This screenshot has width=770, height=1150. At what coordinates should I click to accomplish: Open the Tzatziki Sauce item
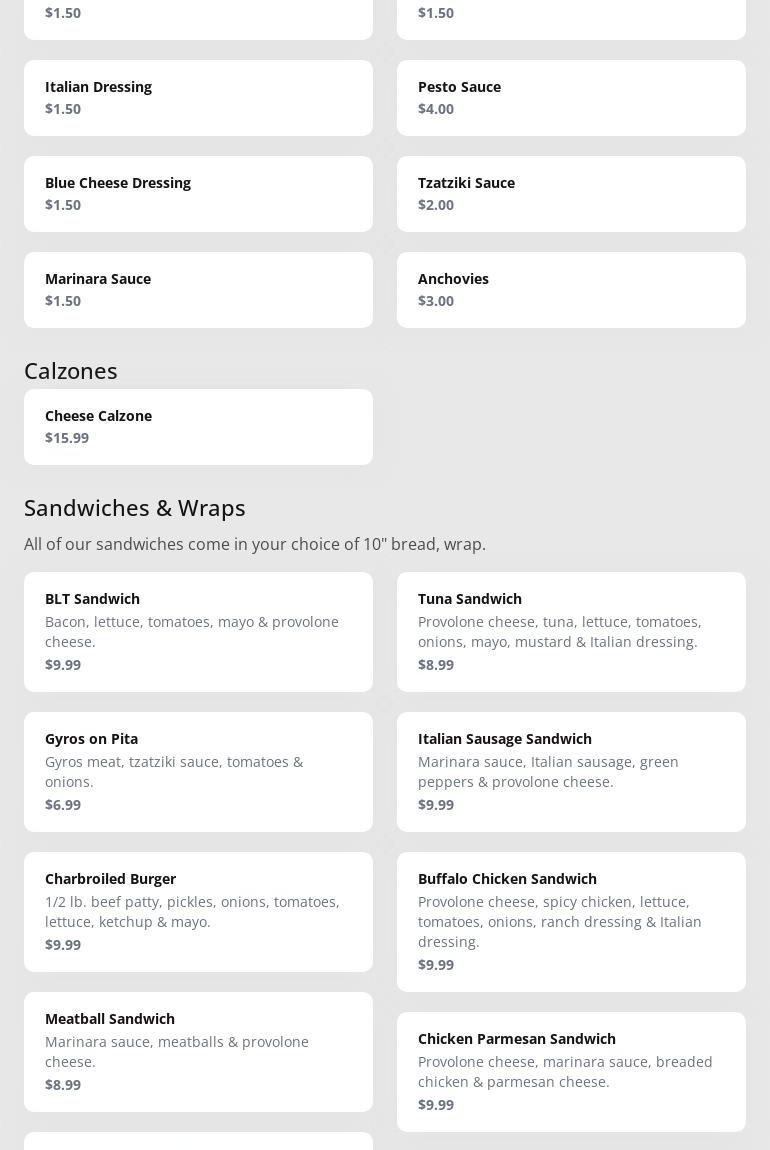point(571,194)
